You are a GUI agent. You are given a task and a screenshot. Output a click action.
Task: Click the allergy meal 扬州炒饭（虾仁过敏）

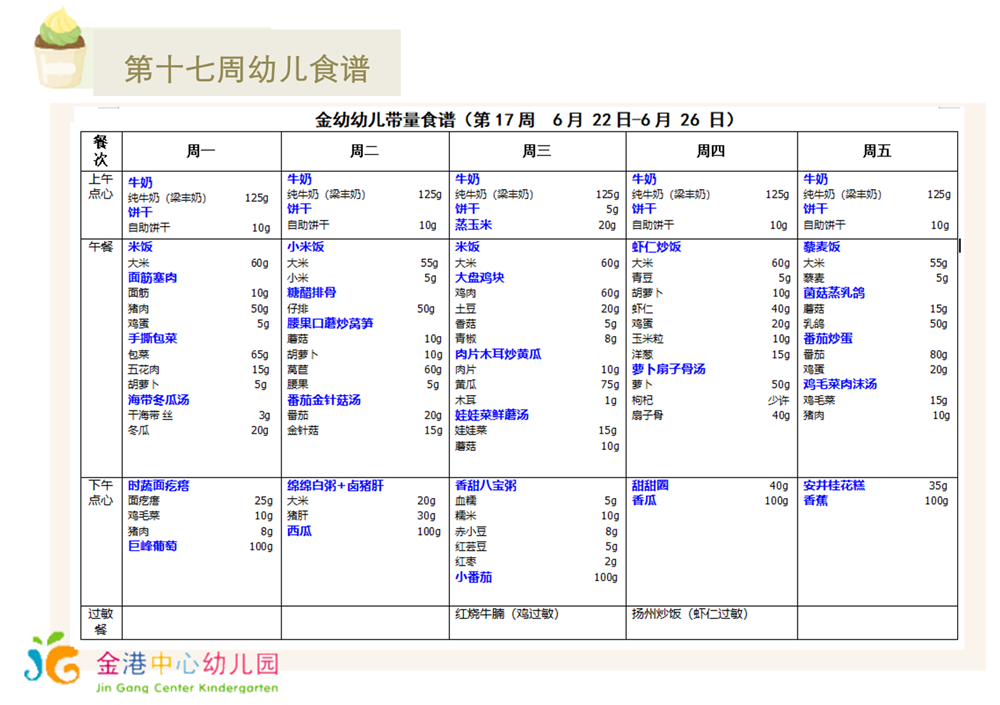(x=689, y=614)
